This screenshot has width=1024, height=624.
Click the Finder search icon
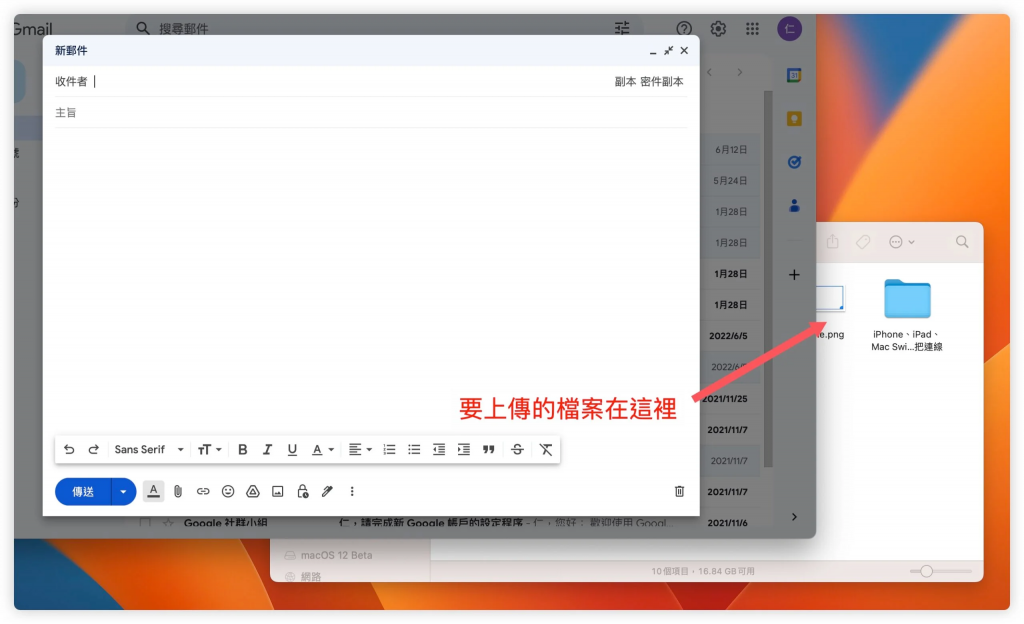click(962, 242)
